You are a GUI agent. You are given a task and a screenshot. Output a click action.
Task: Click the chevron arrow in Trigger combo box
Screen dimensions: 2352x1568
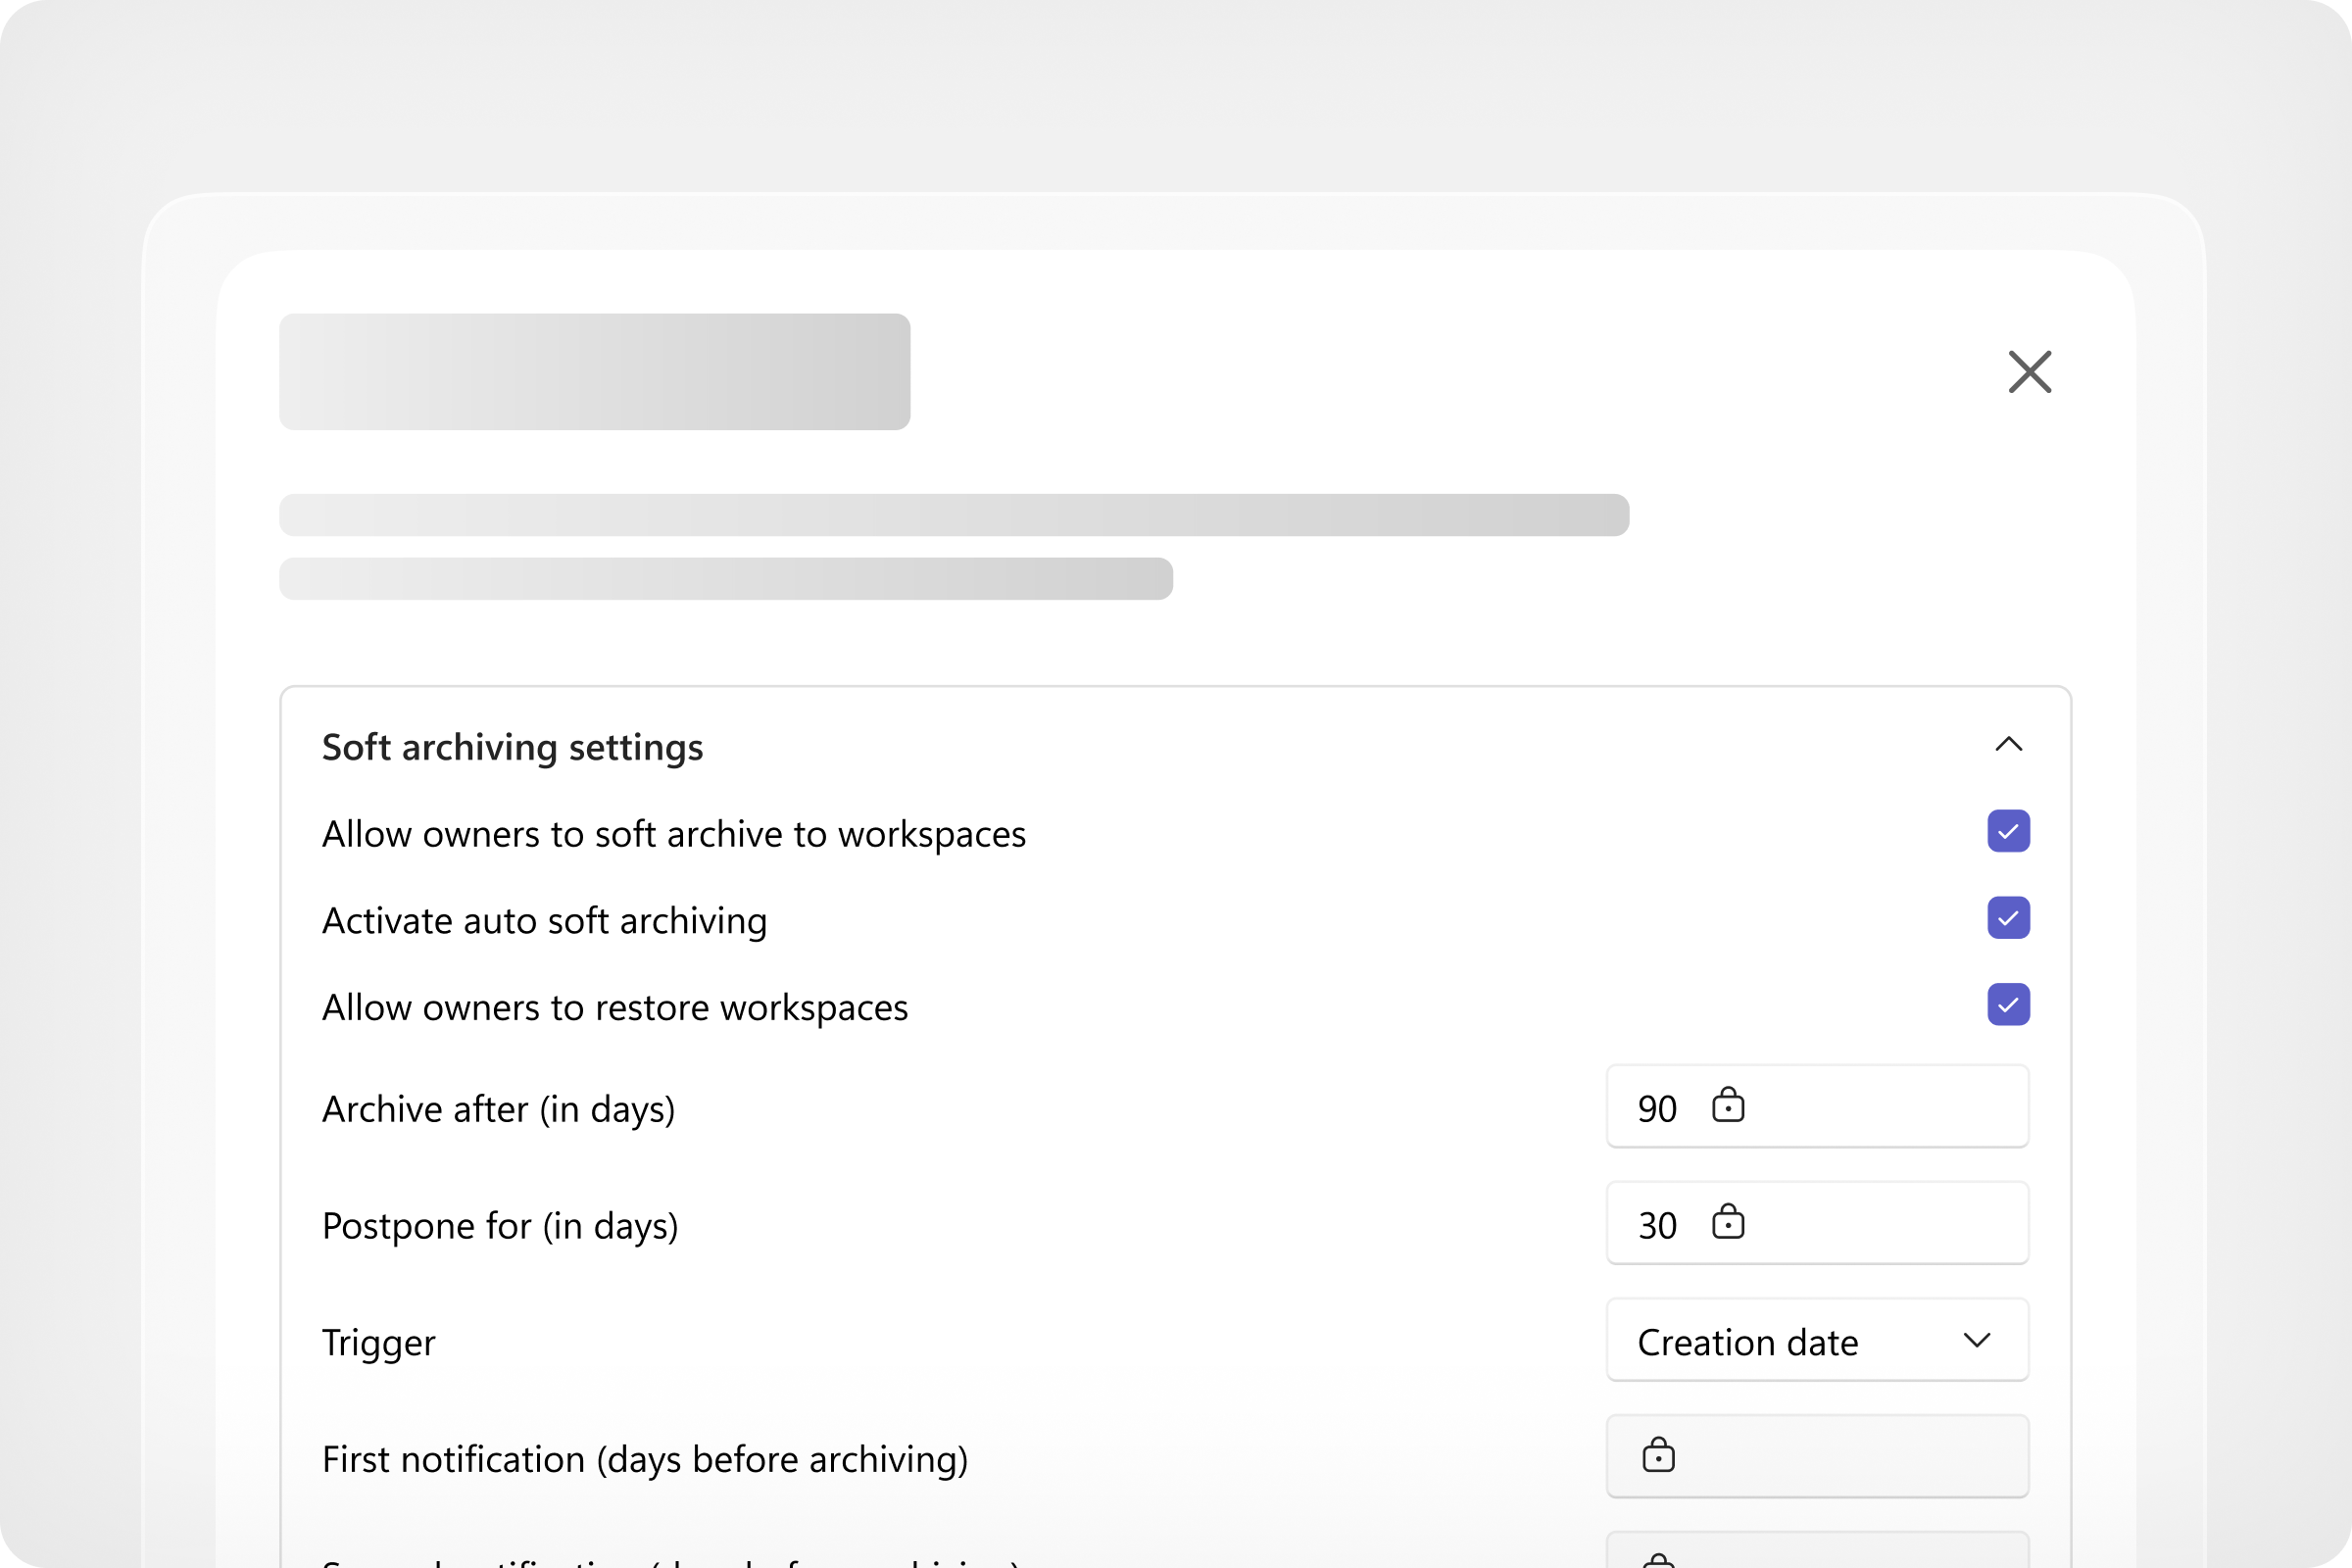1976,1340
